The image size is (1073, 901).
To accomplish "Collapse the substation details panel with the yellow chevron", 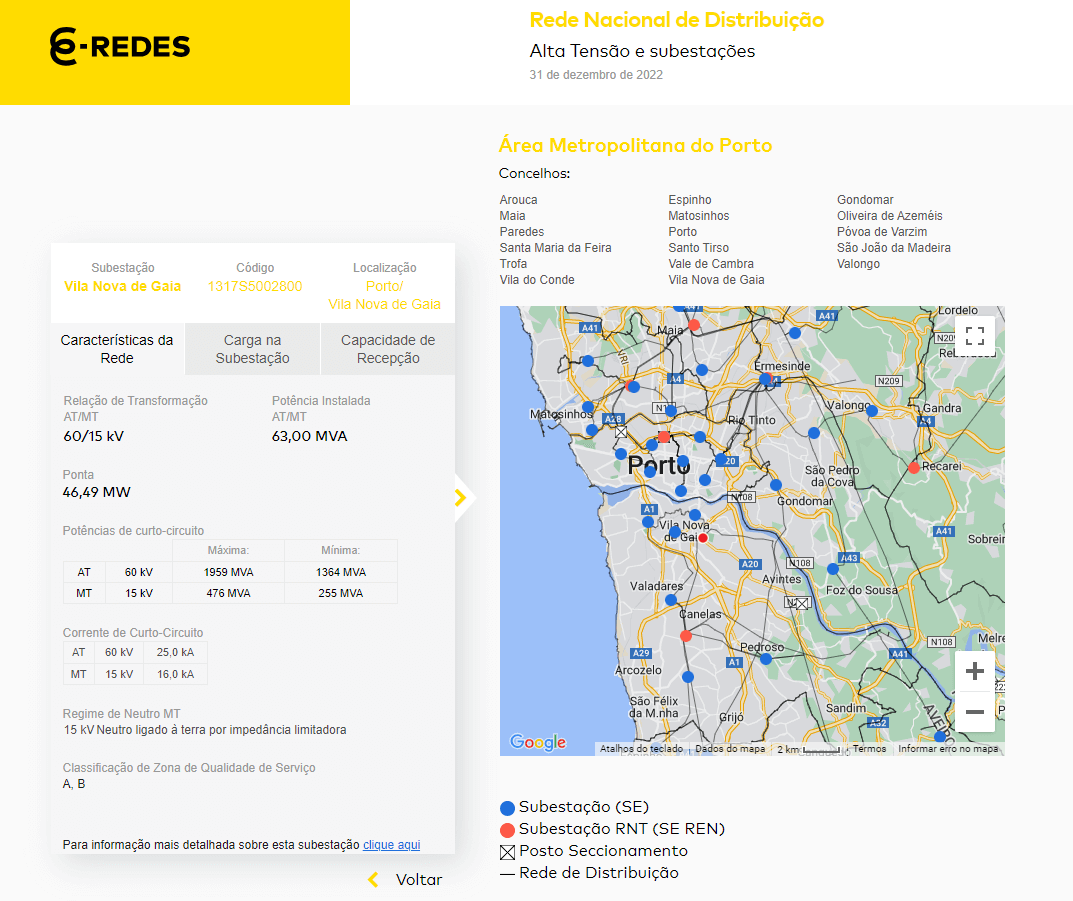I will (460, 497).
